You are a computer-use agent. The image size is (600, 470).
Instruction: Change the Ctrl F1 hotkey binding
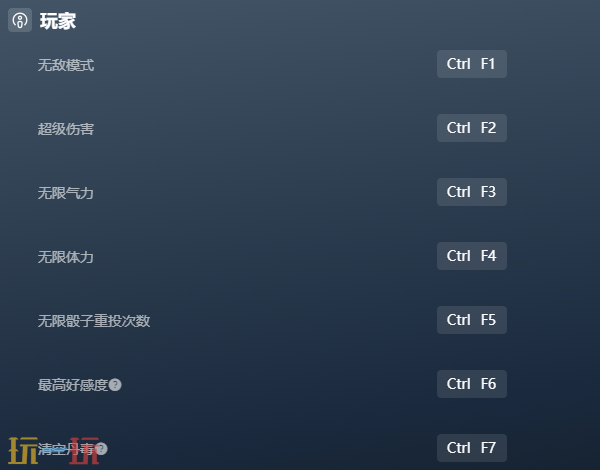point(472,64)
